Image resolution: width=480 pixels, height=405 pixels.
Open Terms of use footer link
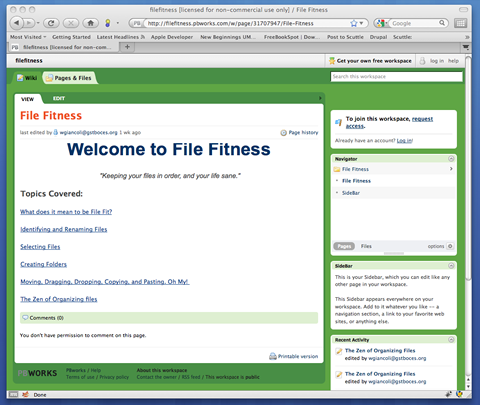80,377
